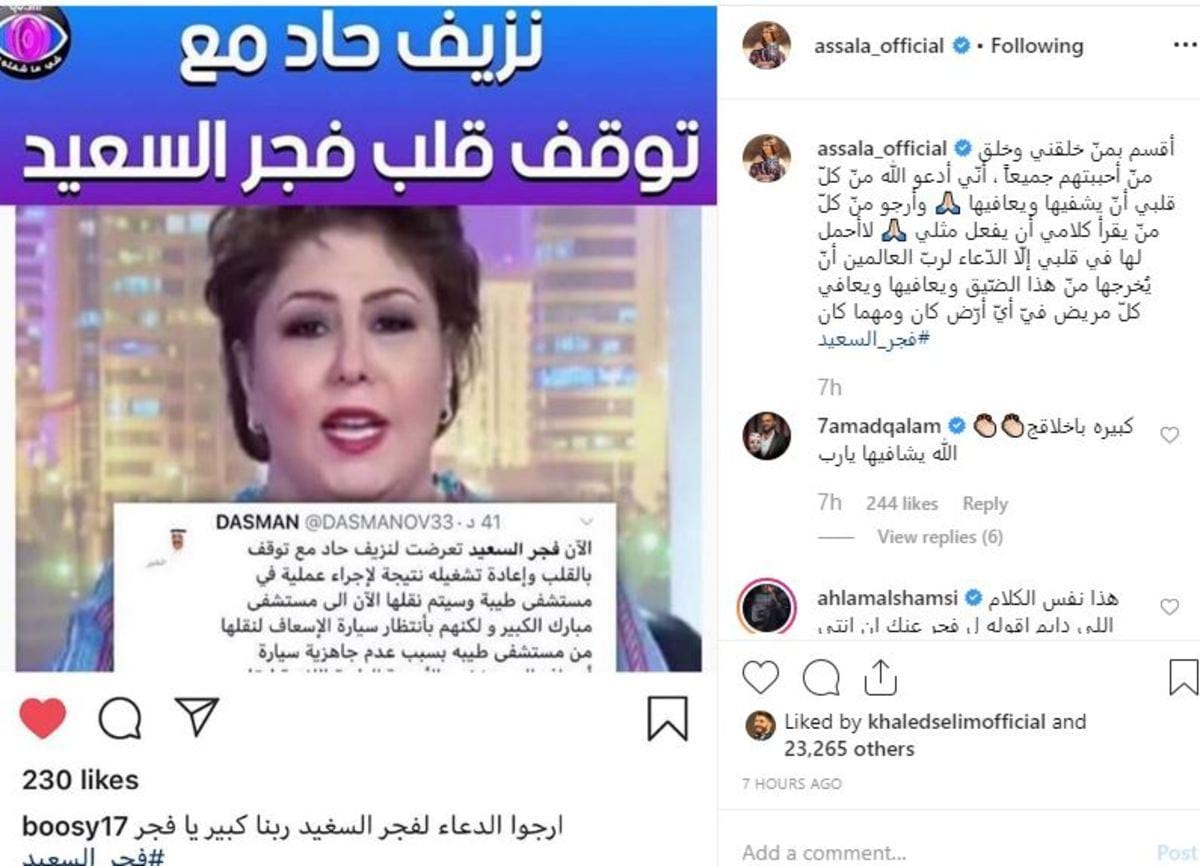Like the ahlamalshamsi comment with its small heart
Viewport: 1200px width, 866px height.
point(1169,607)
